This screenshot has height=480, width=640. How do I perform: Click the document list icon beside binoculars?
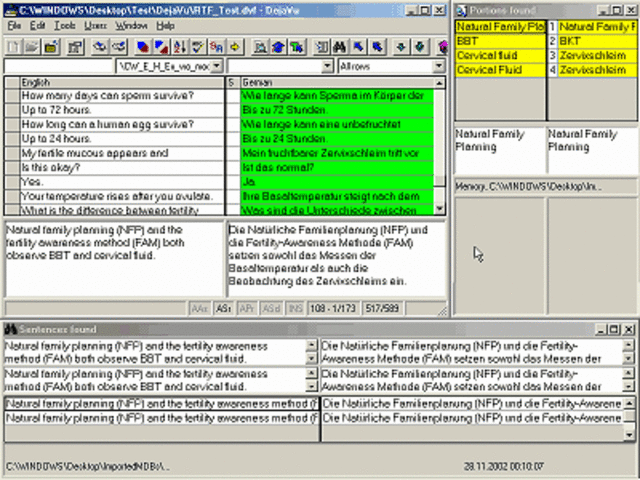[321, 47]
